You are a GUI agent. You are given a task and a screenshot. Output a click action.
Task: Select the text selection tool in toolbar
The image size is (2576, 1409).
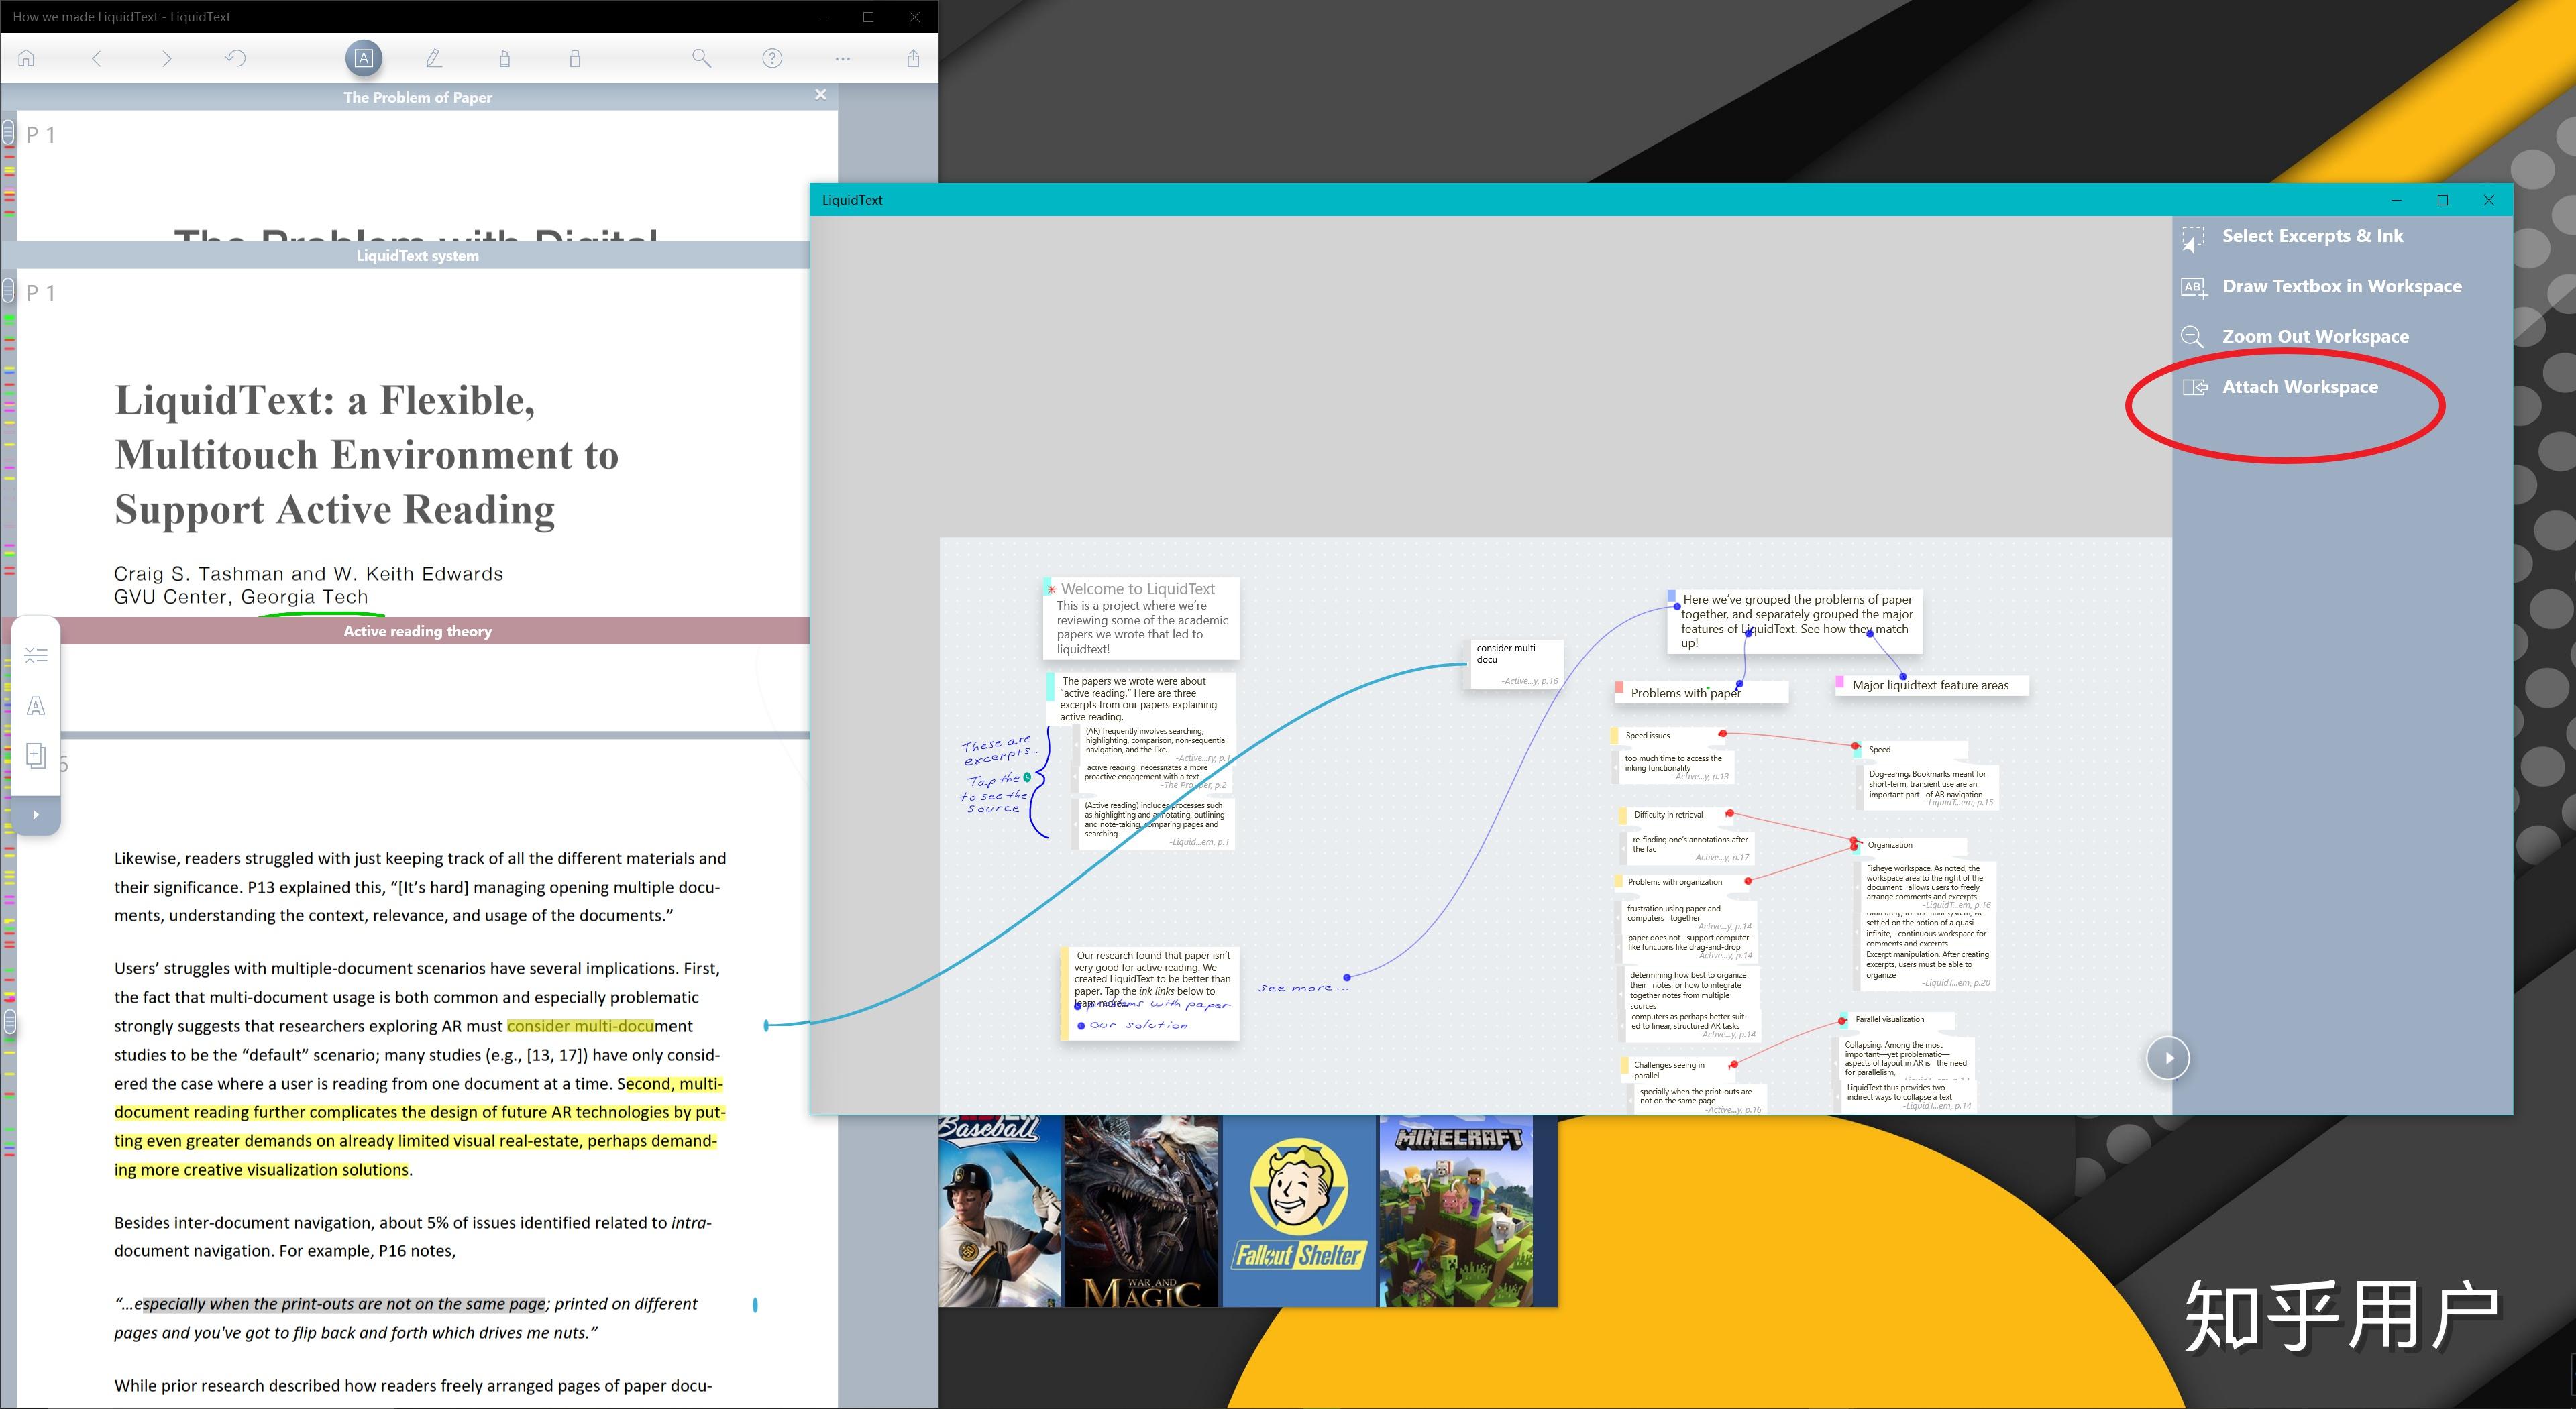(x=364, y=58)
